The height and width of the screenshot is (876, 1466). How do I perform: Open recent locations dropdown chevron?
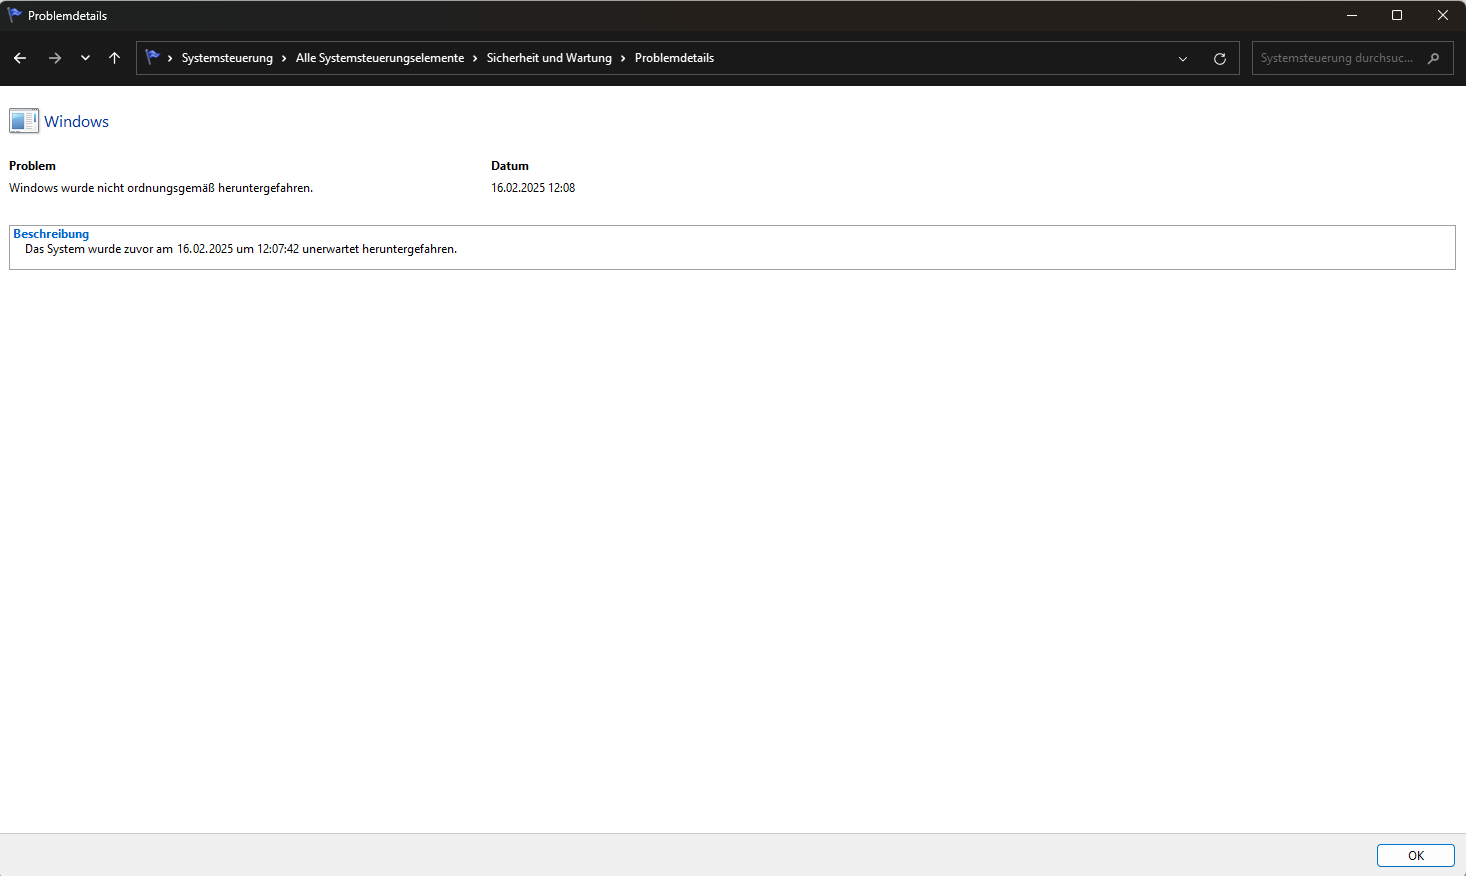[x=85, y=58]
